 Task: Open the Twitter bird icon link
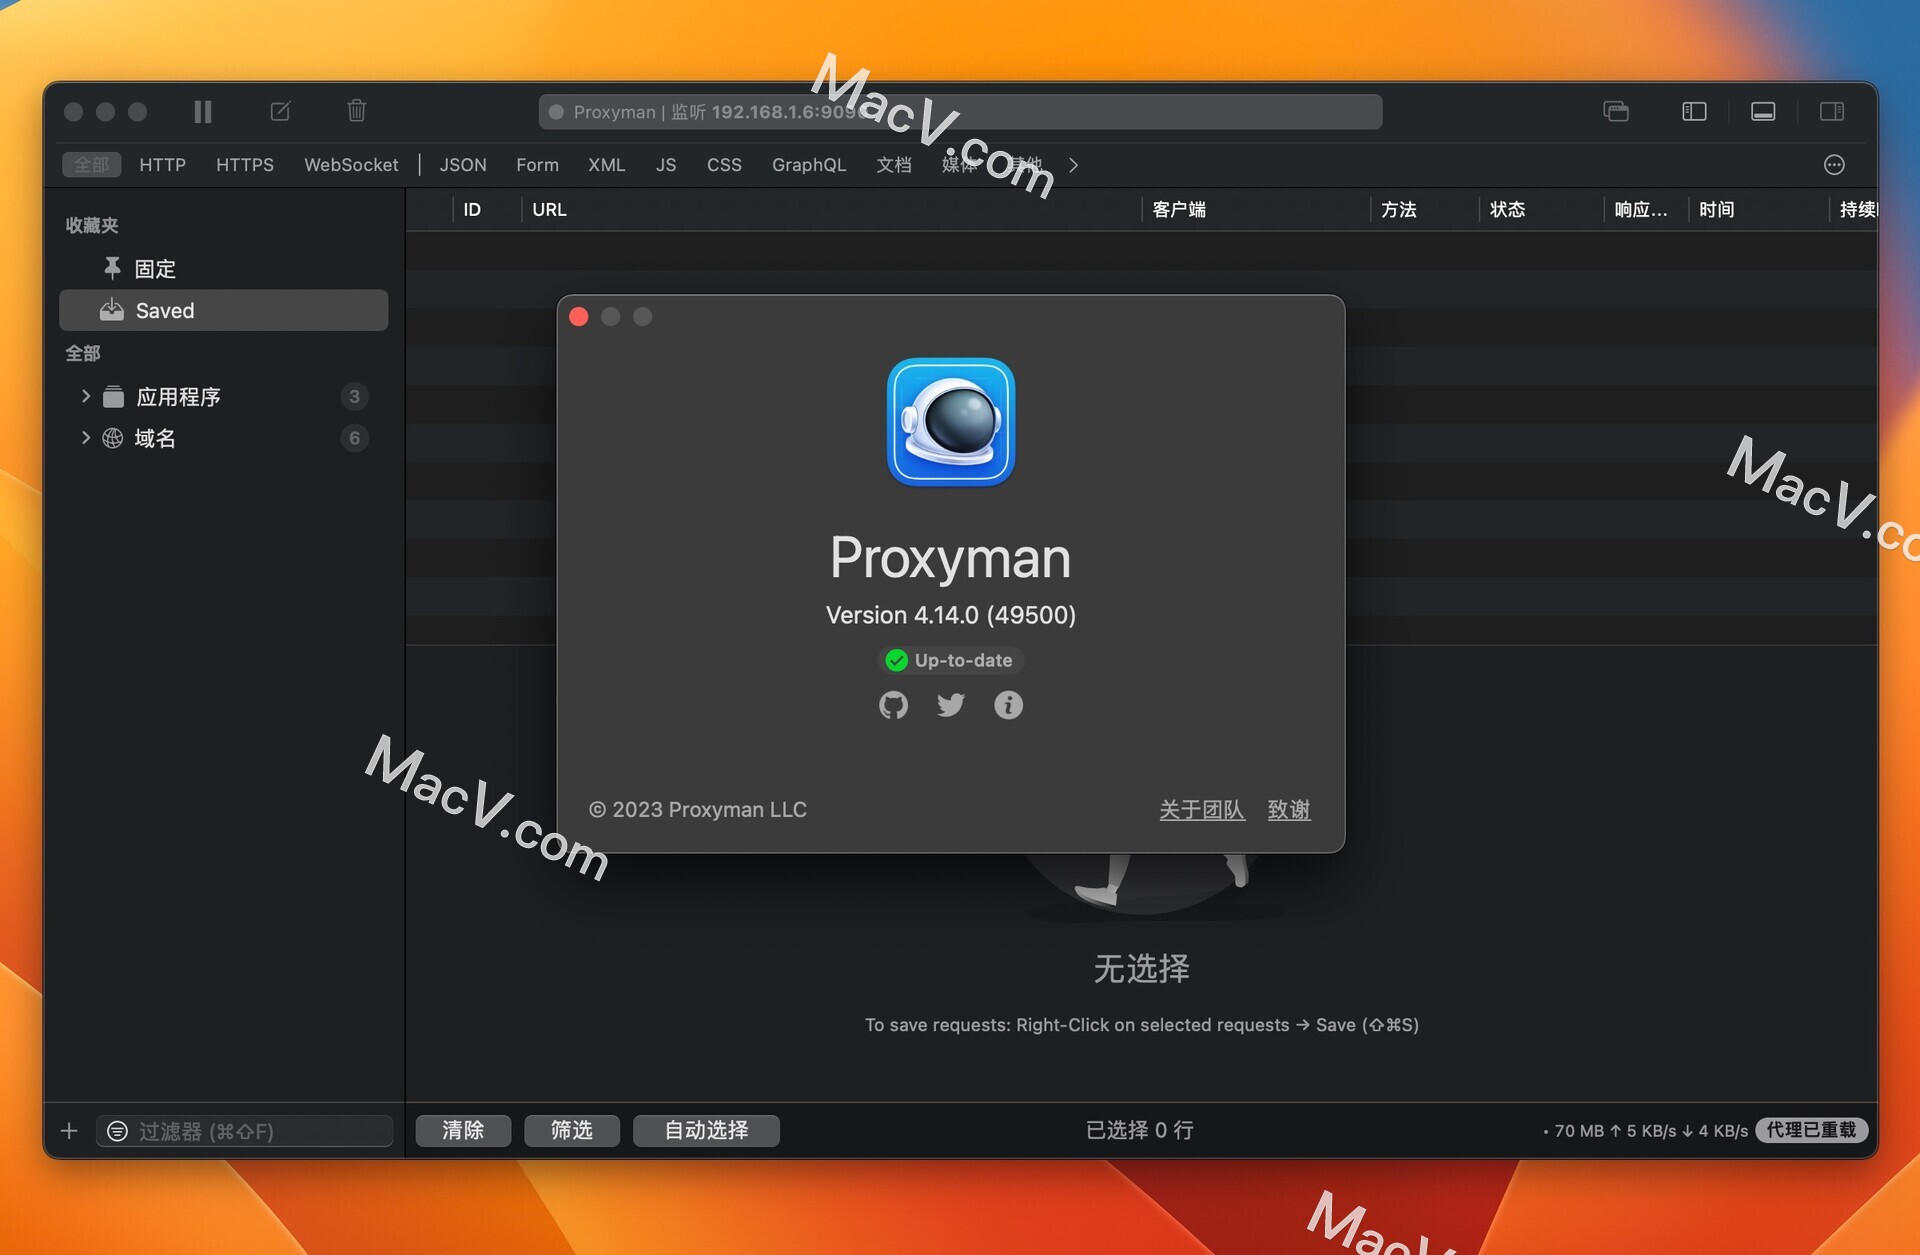pos(951,705)
